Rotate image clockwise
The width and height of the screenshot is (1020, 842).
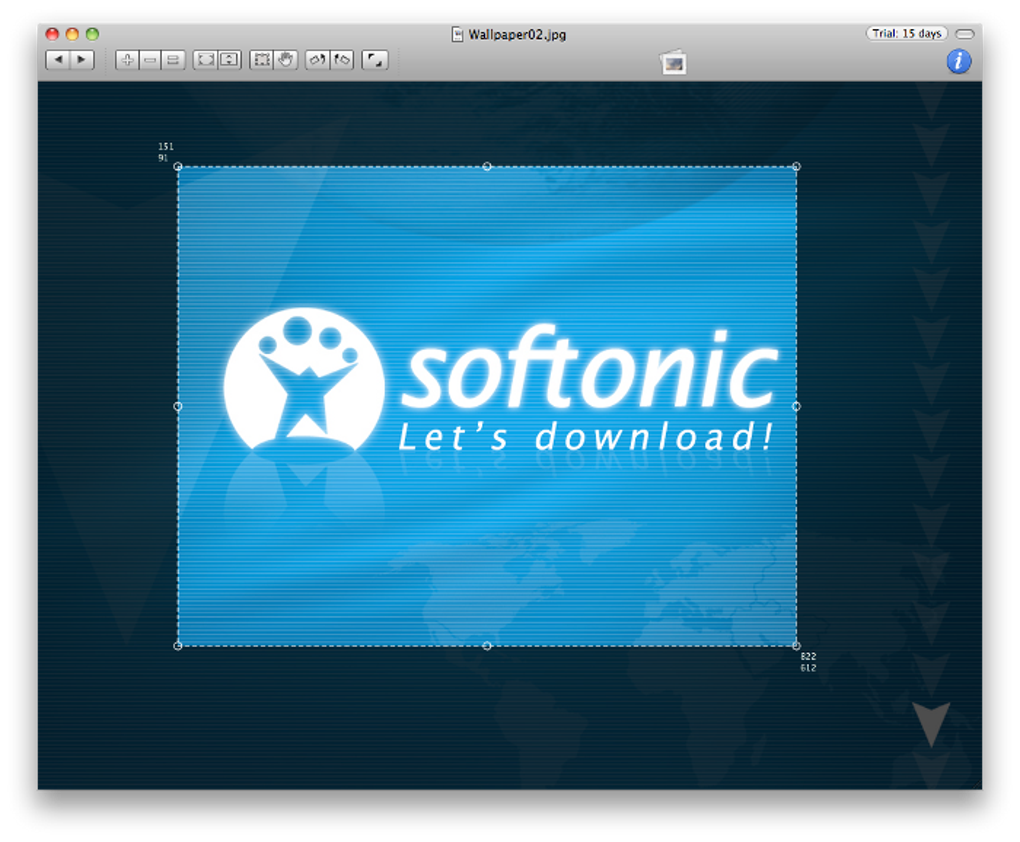click(x=342, y=60)
